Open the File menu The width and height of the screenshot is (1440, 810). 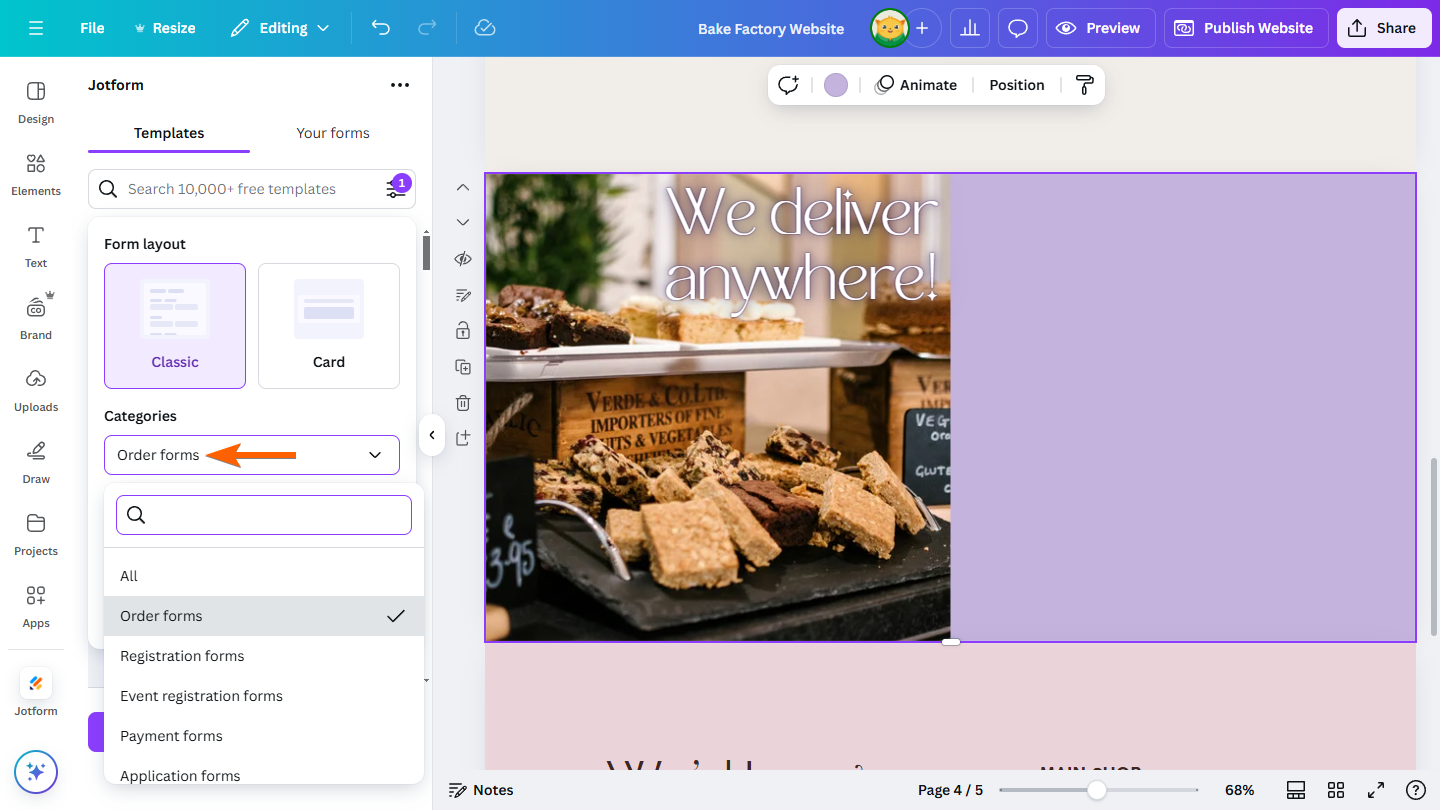[x=91, y=28]
